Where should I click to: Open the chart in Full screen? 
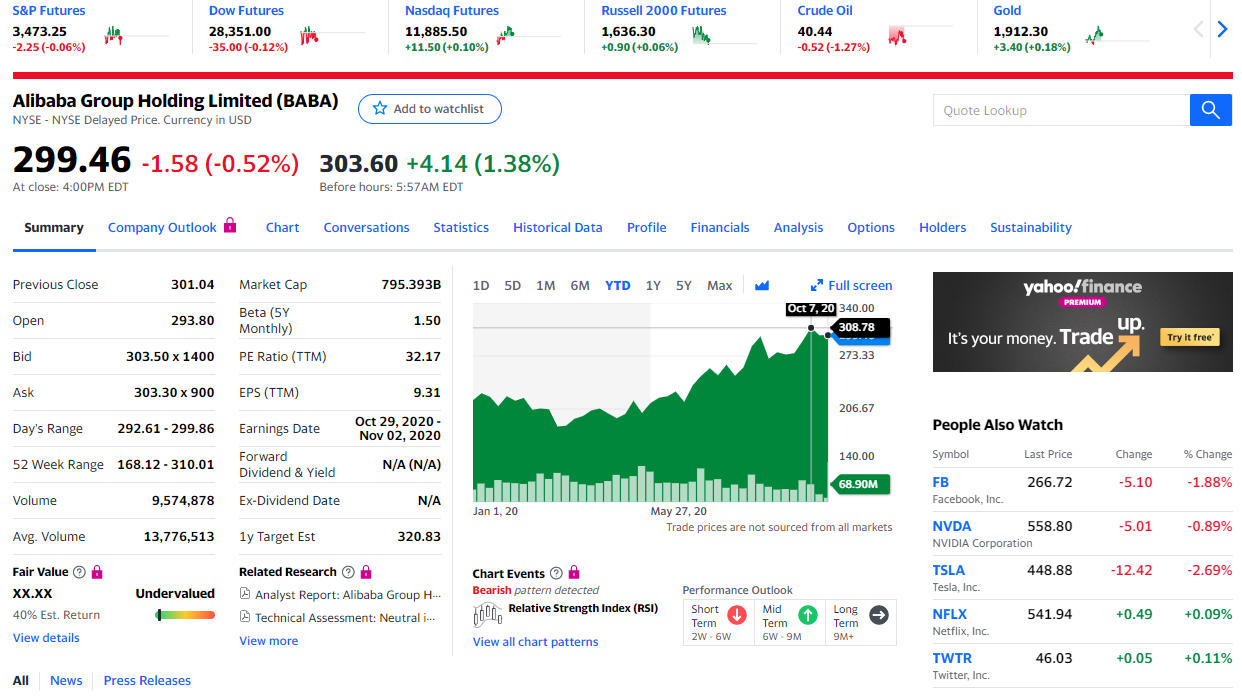coord(851,286)
